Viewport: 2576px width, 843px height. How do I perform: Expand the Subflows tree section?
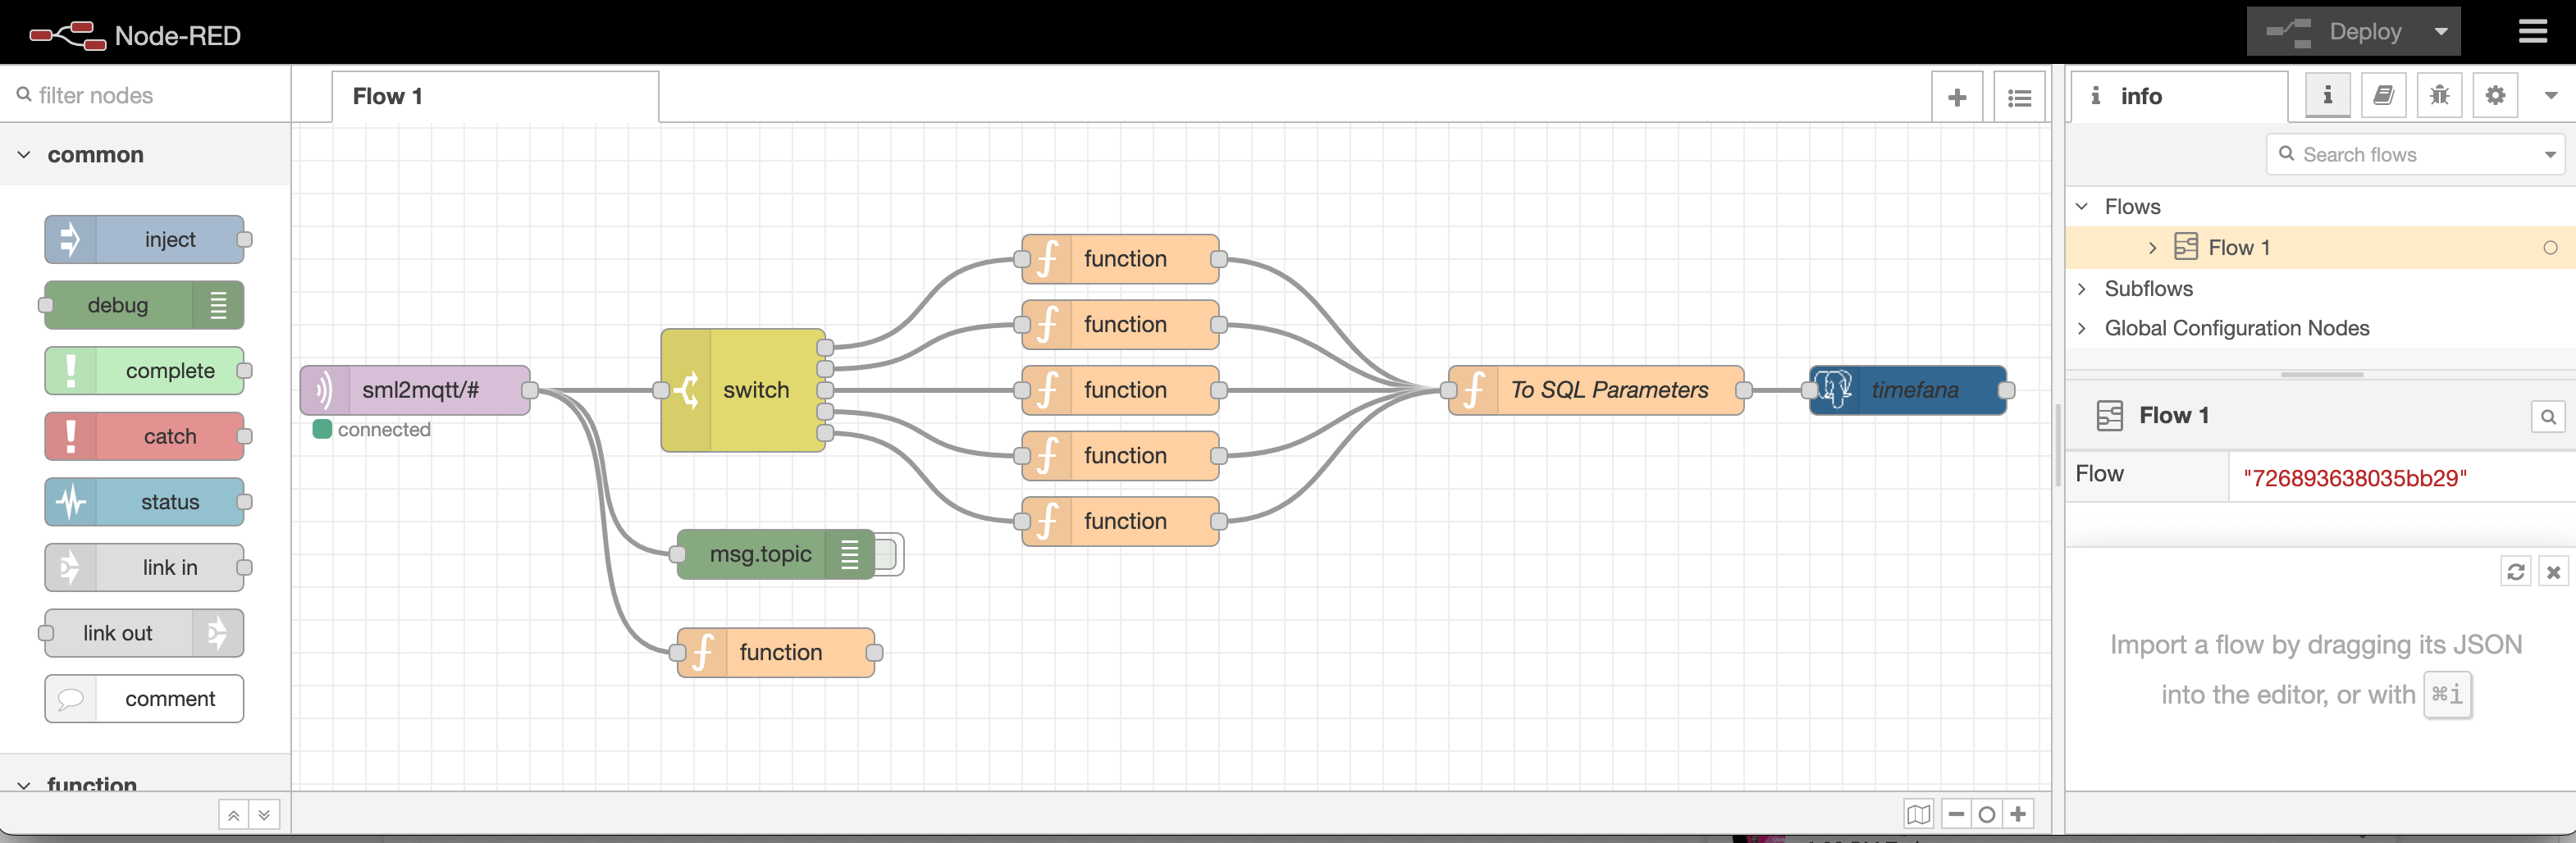click(2082, 289)
